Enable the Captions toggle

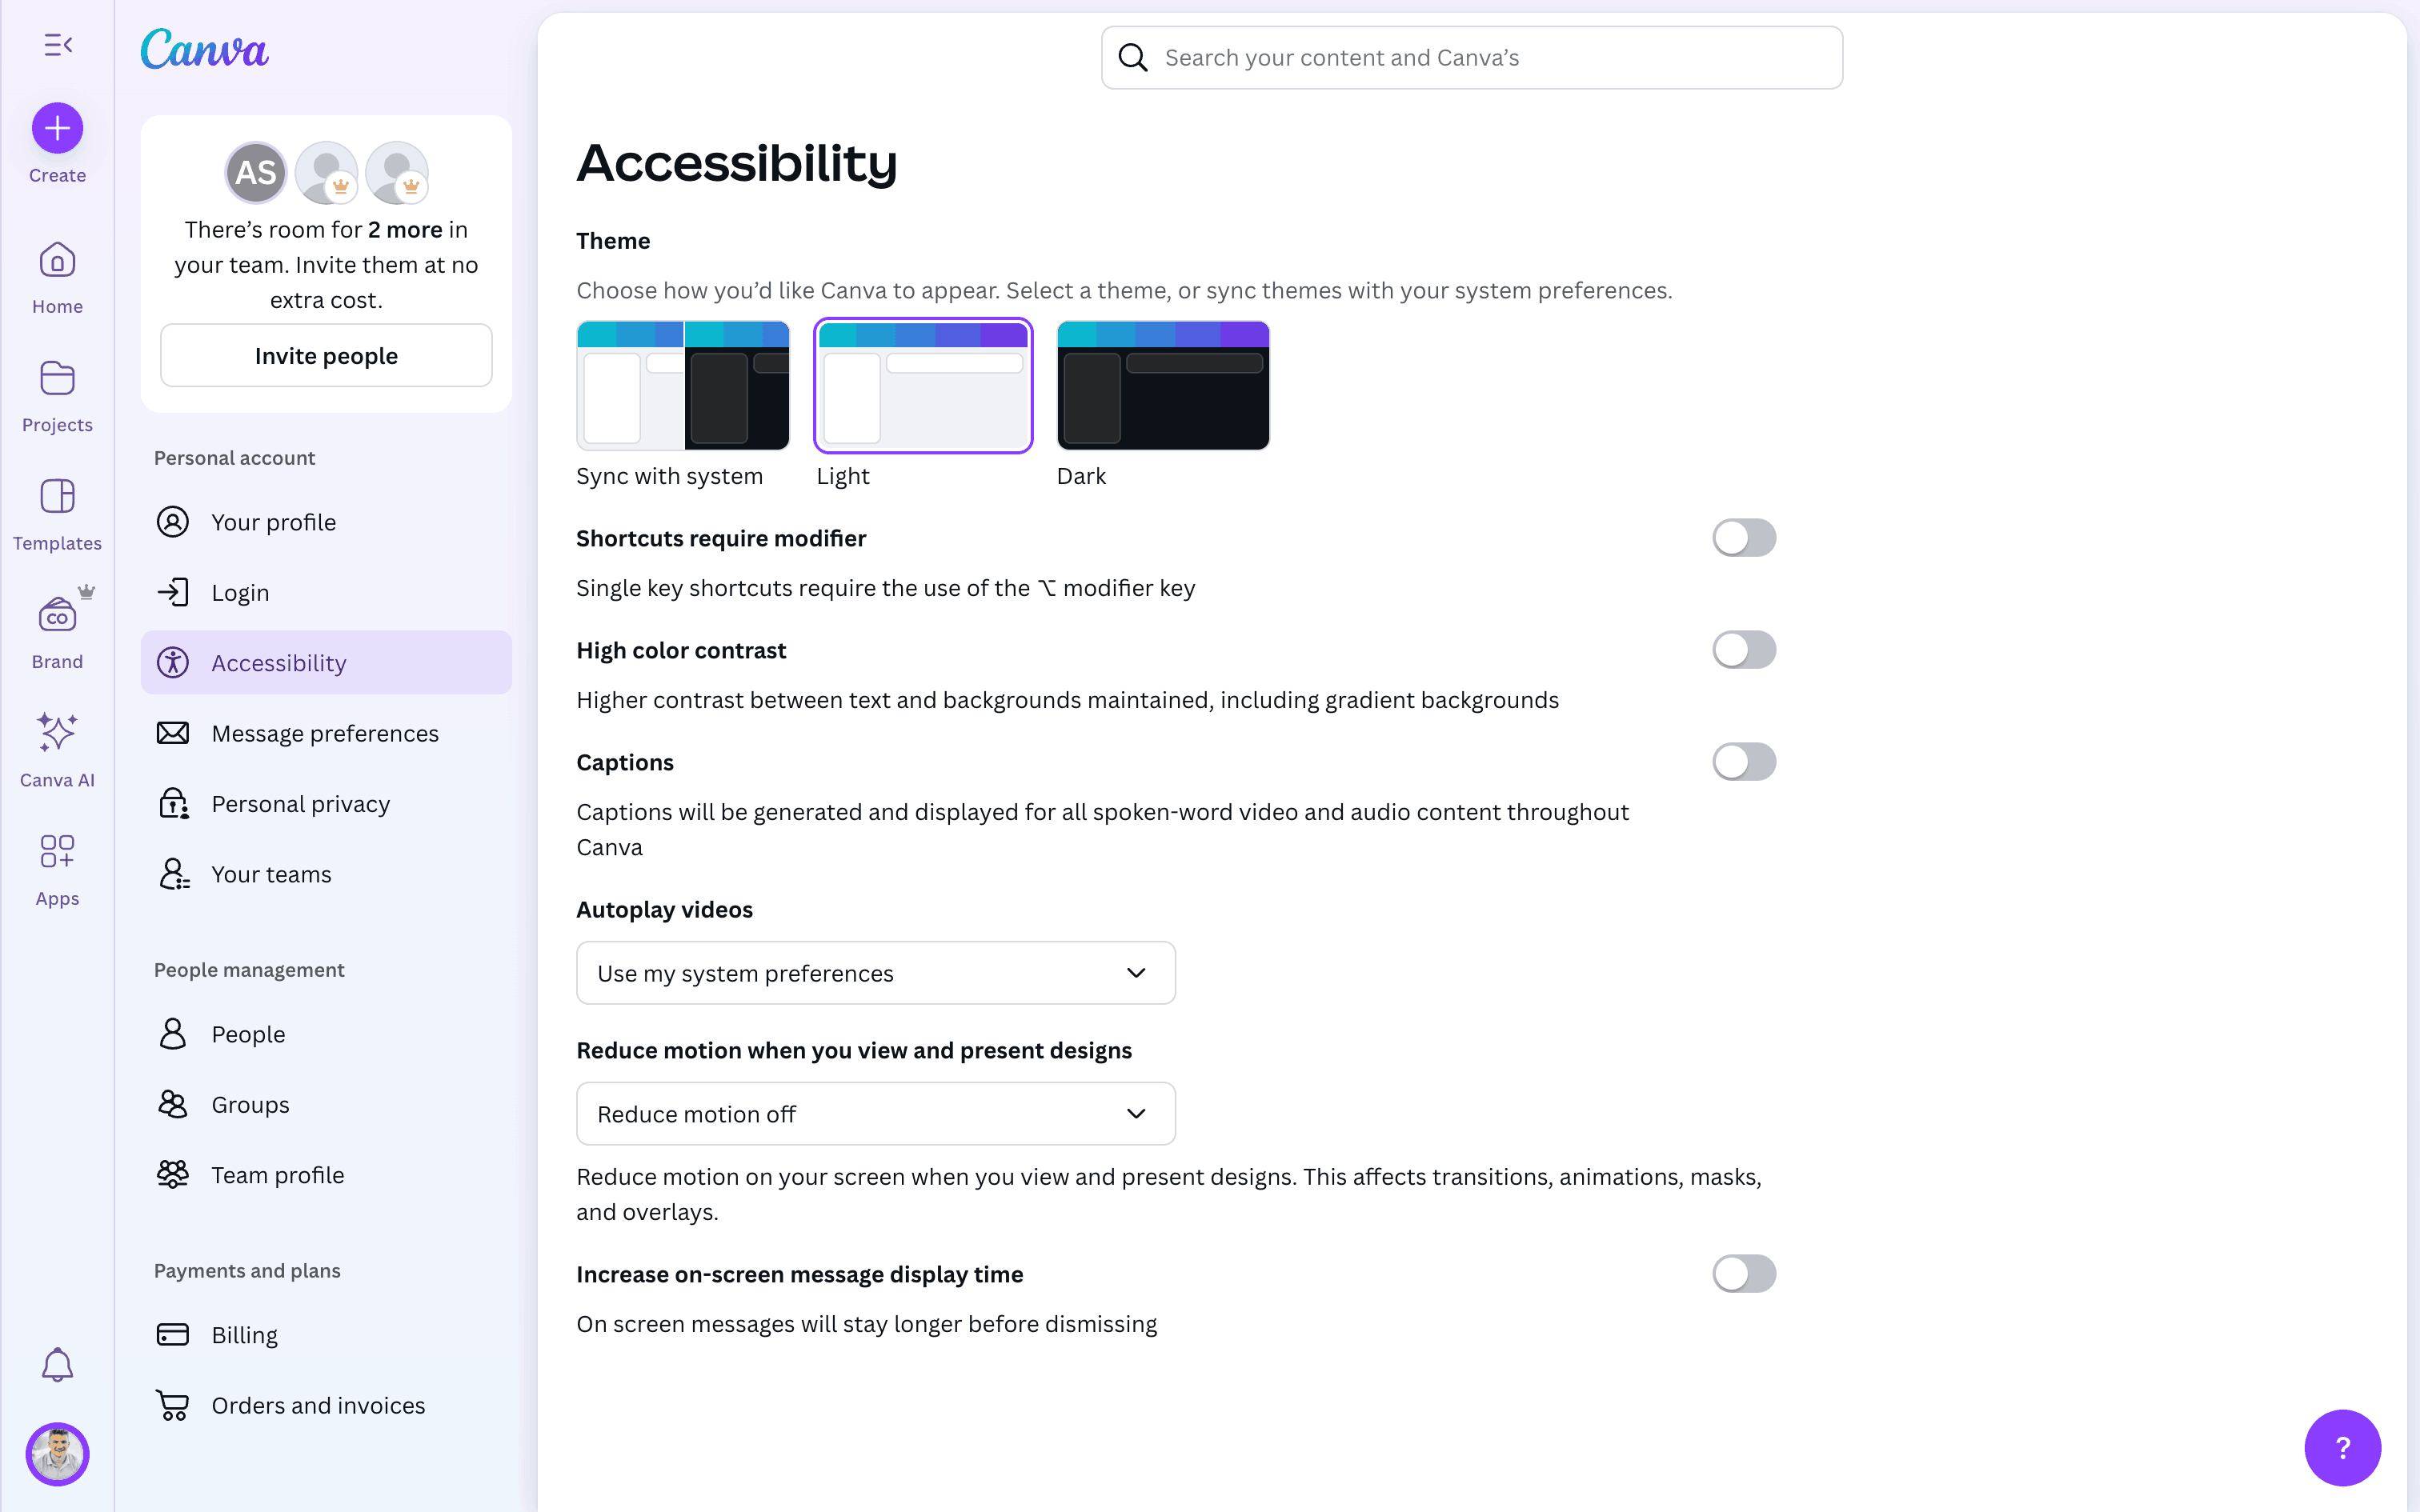click(x=1743, y=762)
